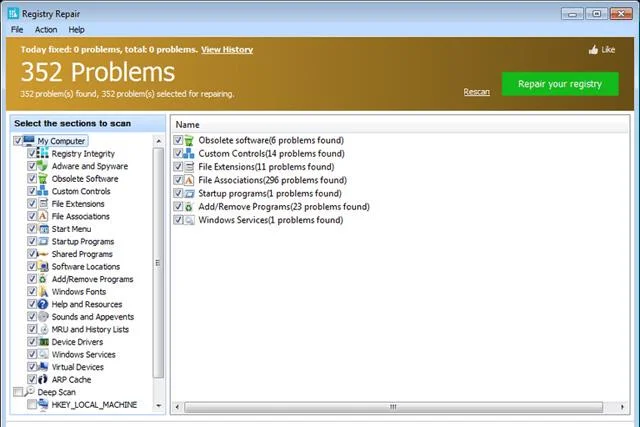Click the sections list scroll down arrow
640x427 pixels.
tap(158, 406)
